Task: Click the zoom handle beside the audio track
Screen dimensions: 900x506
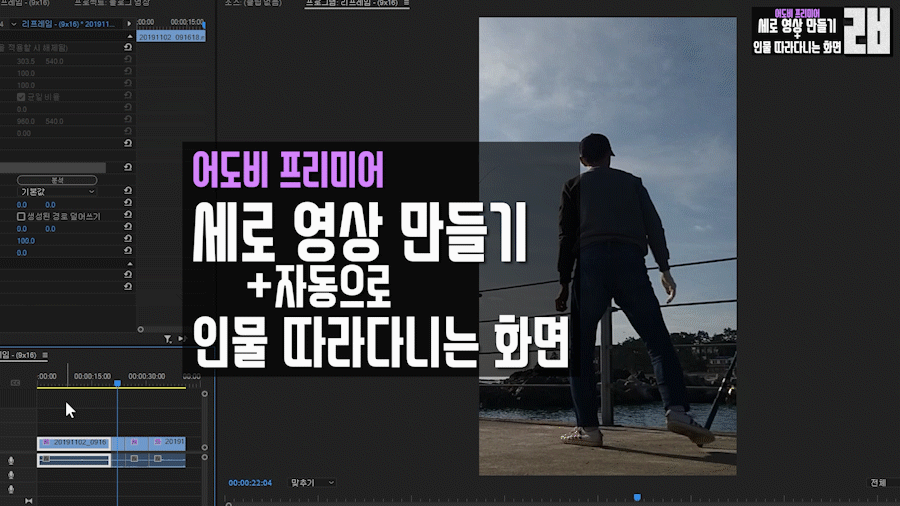Action: pos(204,457)
